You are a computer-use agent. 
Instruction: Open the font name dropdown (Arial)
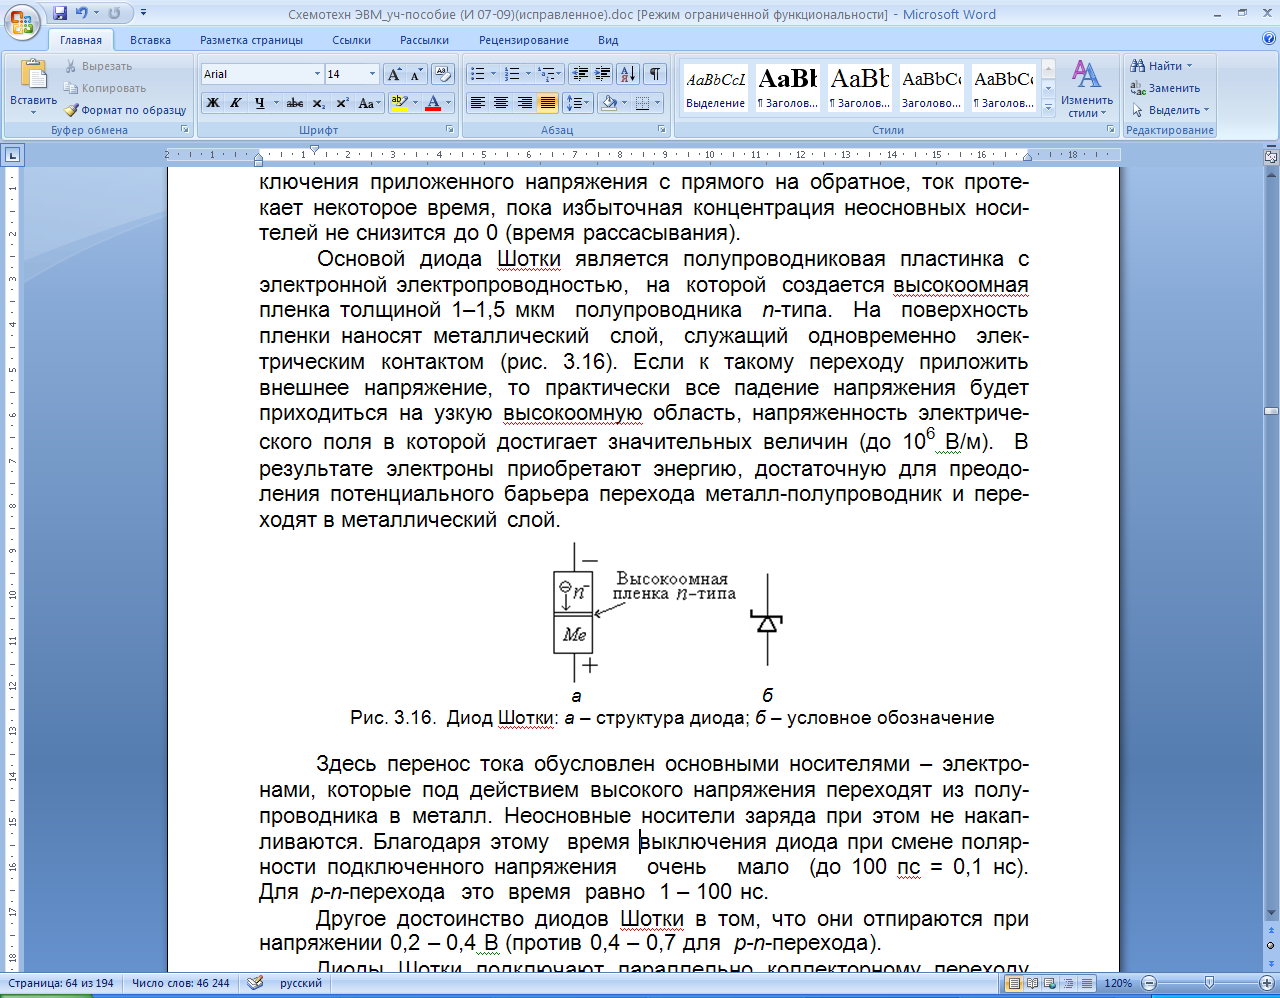point(317,74)
